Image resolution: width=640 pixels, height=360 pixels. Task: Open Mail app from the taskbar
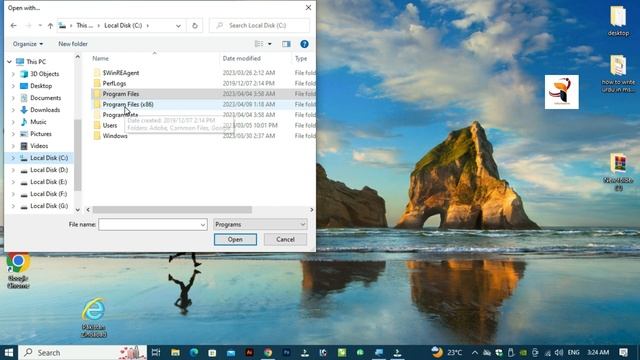click(x=231, y=352)
